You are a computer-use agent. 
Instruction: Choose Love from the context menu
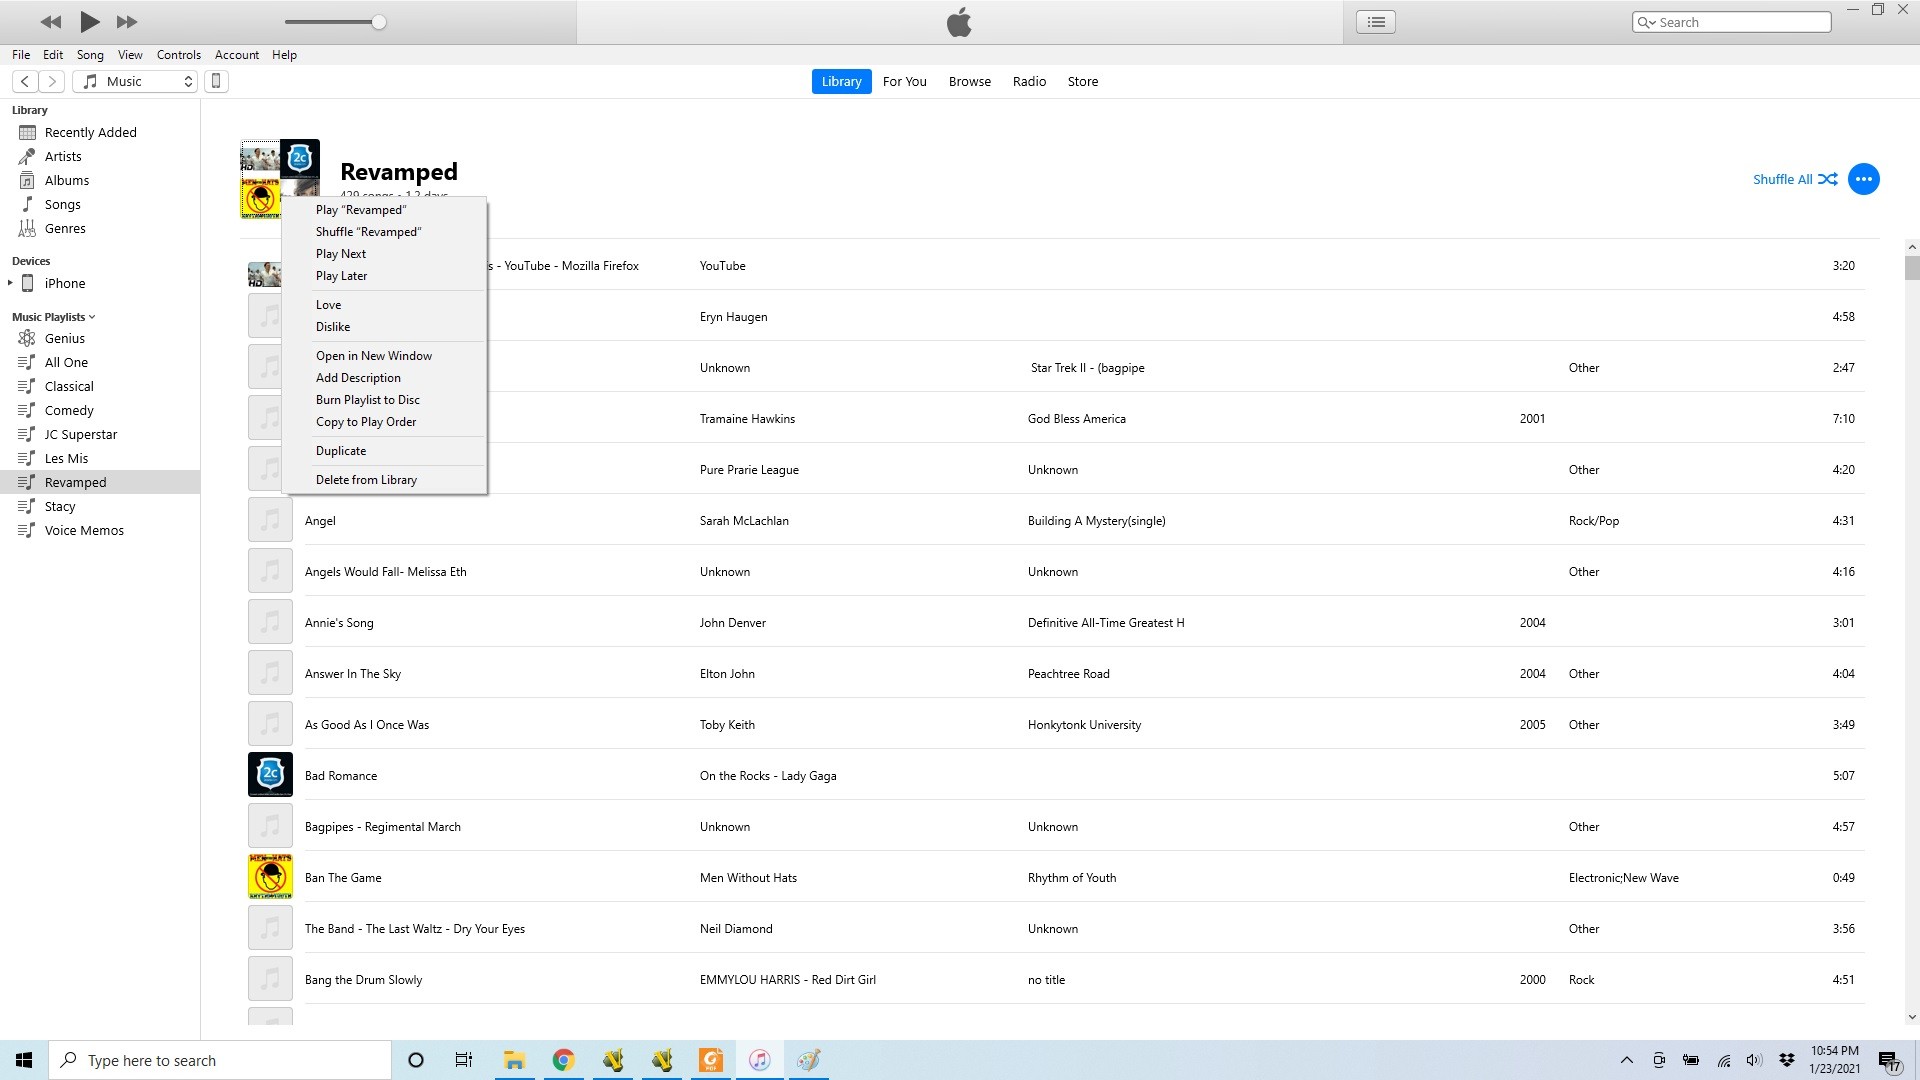coord(328,305)
